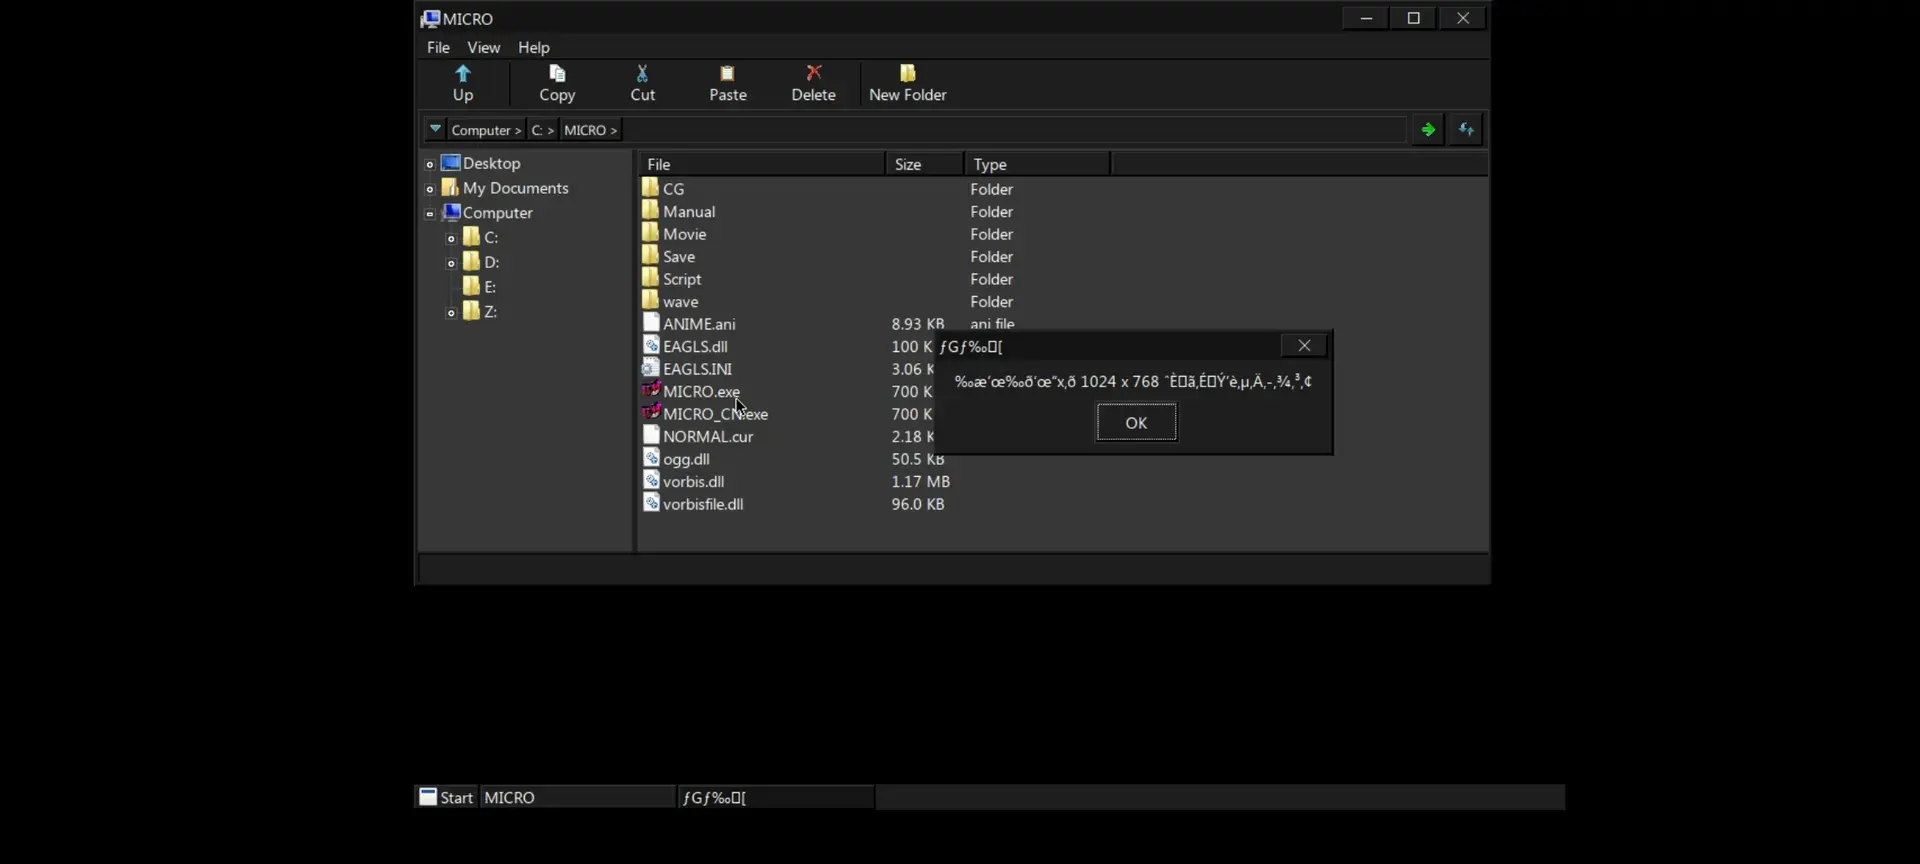The width and height of the screenshot is (1920, 864).
Task: Click the 8.93 KB size value
Action: pos(918,324)
